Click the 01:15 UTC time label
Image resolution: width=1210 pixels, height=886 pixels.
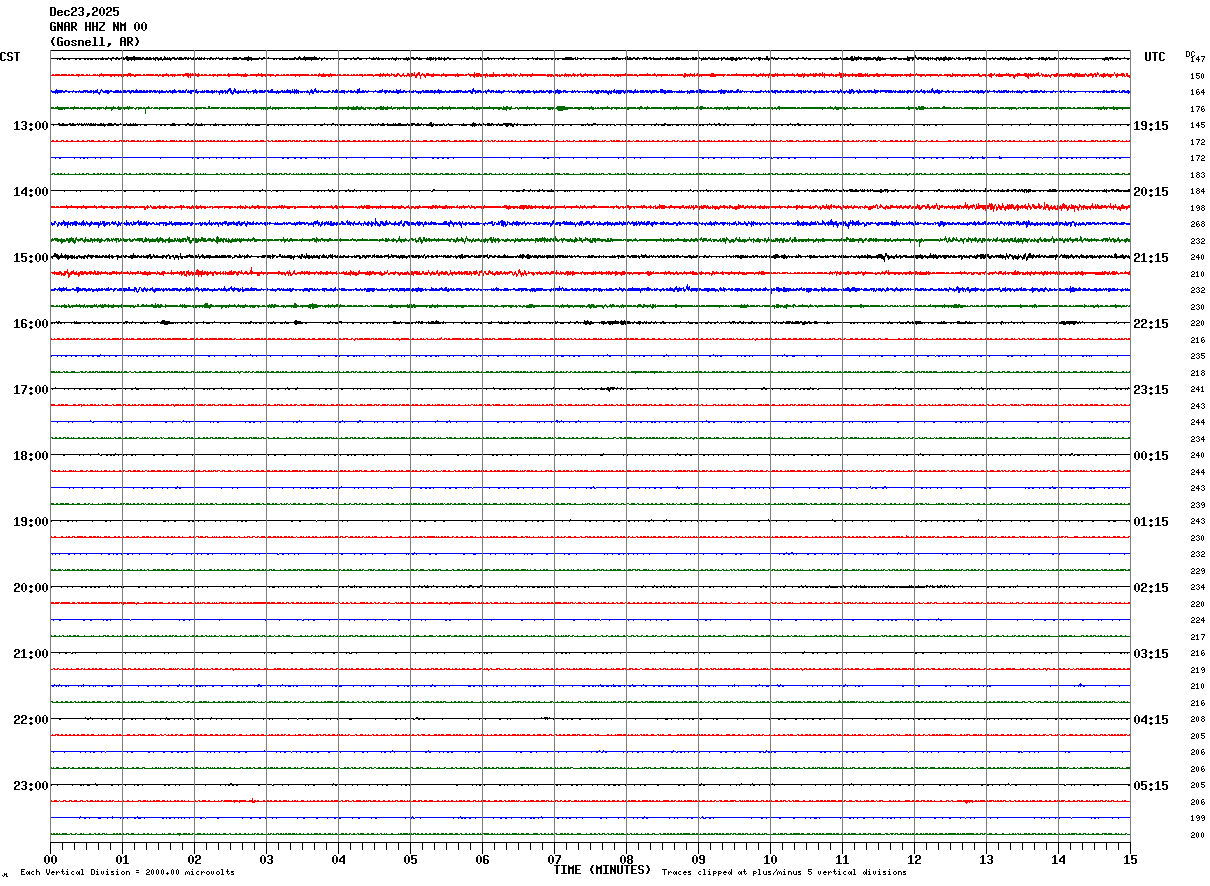[1150, 521]
